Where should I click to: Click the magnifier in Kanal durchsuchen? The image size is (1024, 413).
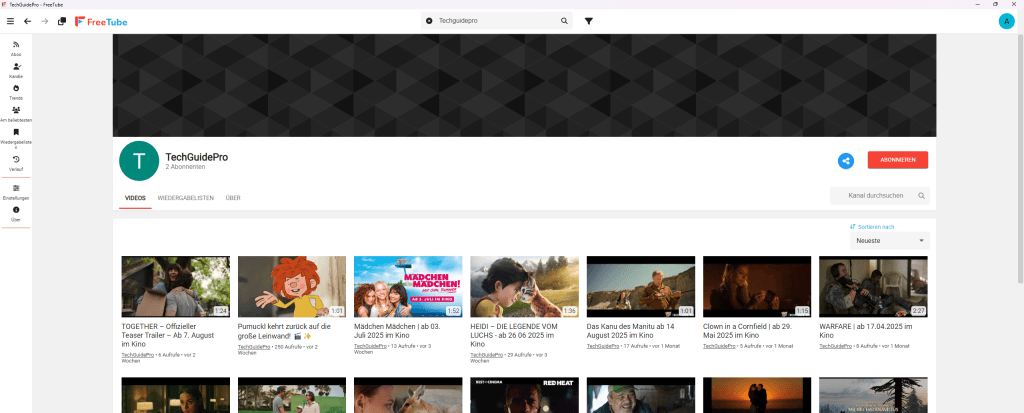921,195
